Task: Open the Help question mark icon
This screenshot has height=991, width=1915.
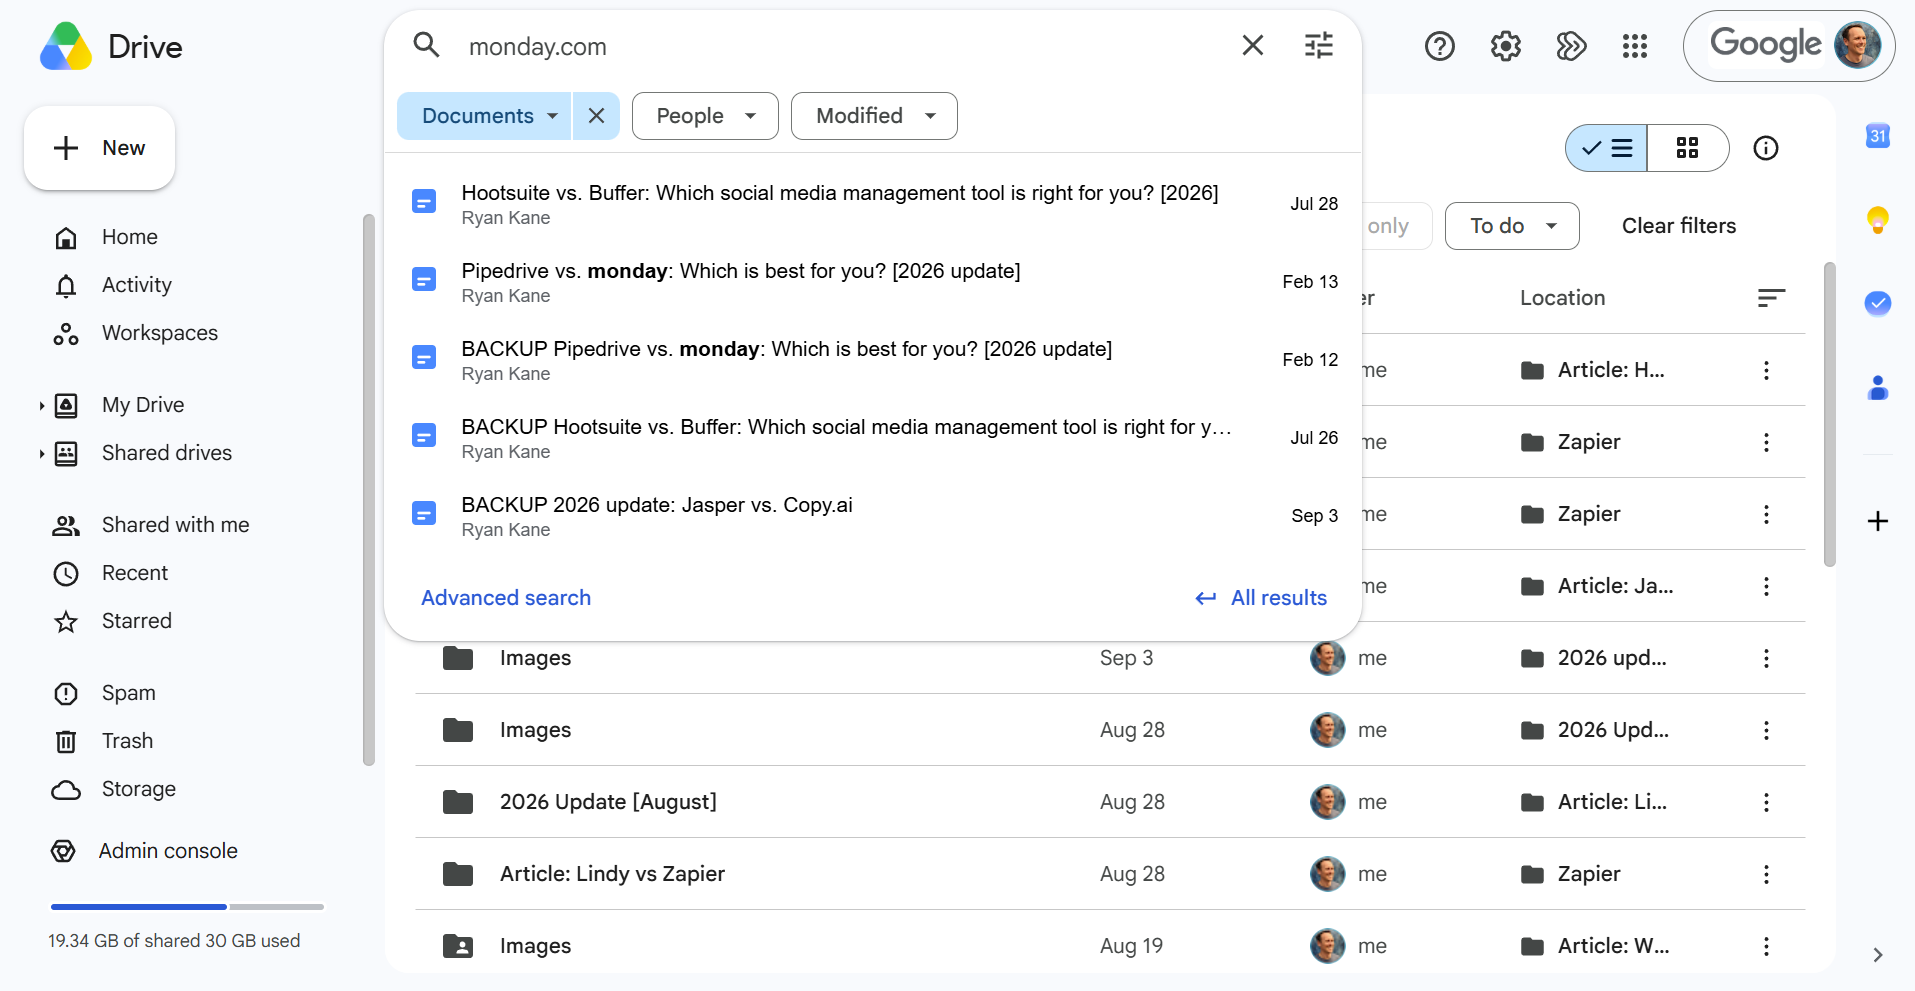Action: 1440,46
